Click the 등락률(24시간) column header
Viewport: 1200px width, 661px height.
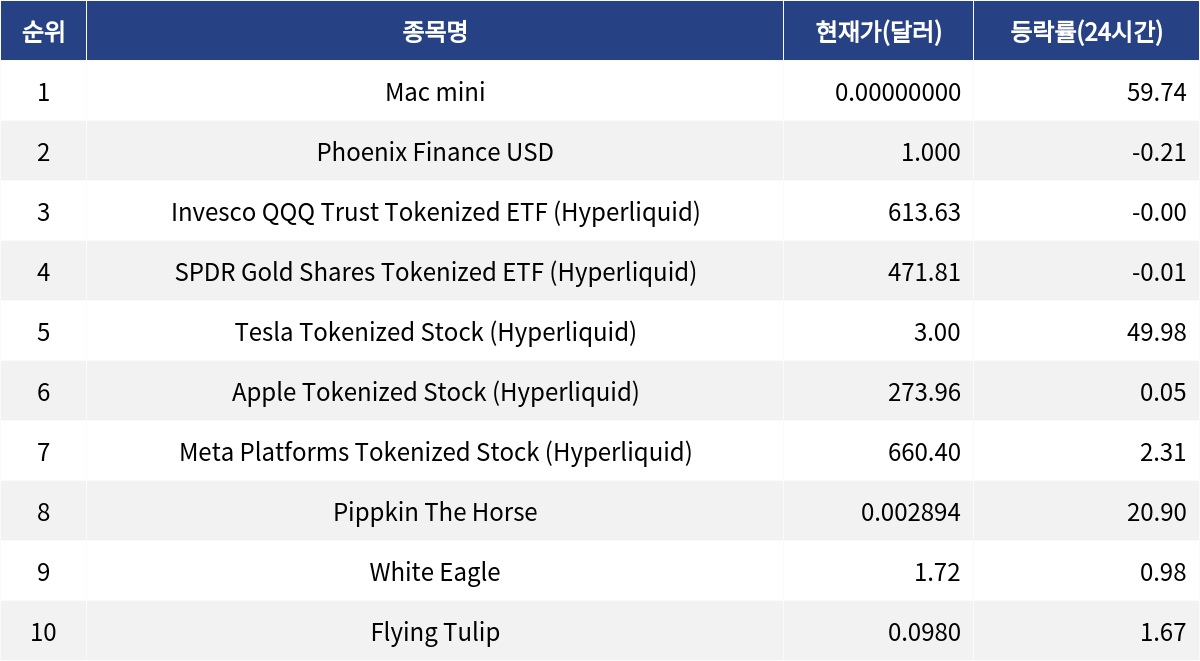[1086, 32]
